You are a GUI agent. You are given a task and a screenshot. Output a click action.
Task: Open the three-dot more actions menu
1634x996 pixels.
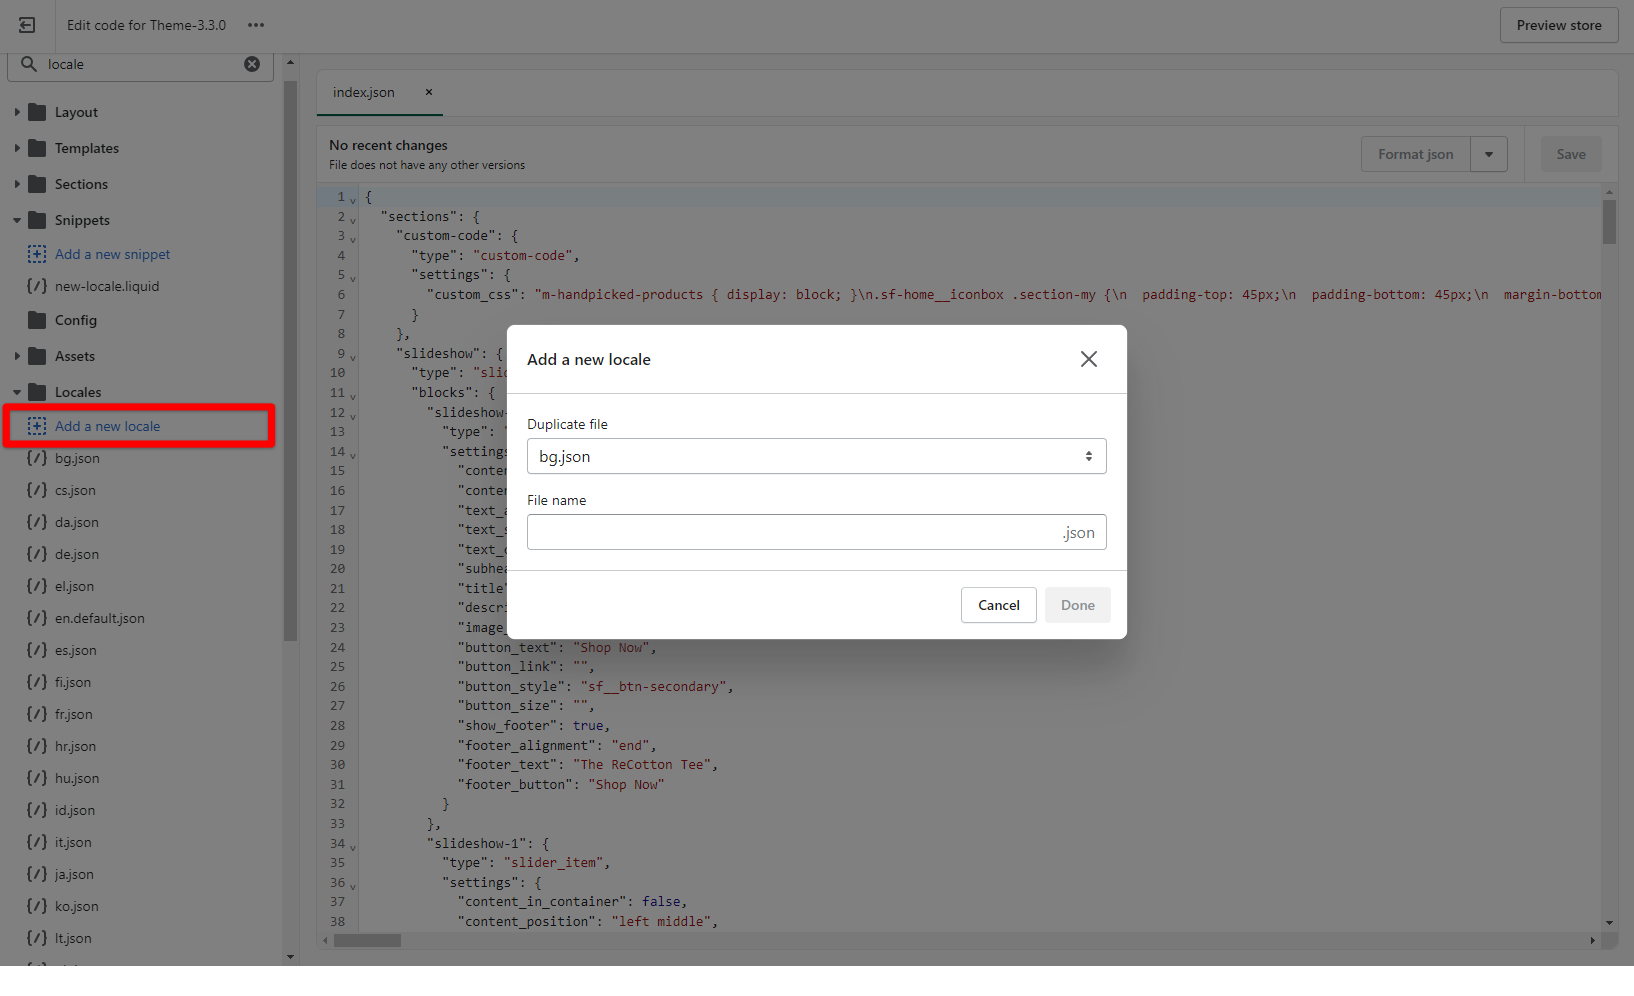[256, 25]
